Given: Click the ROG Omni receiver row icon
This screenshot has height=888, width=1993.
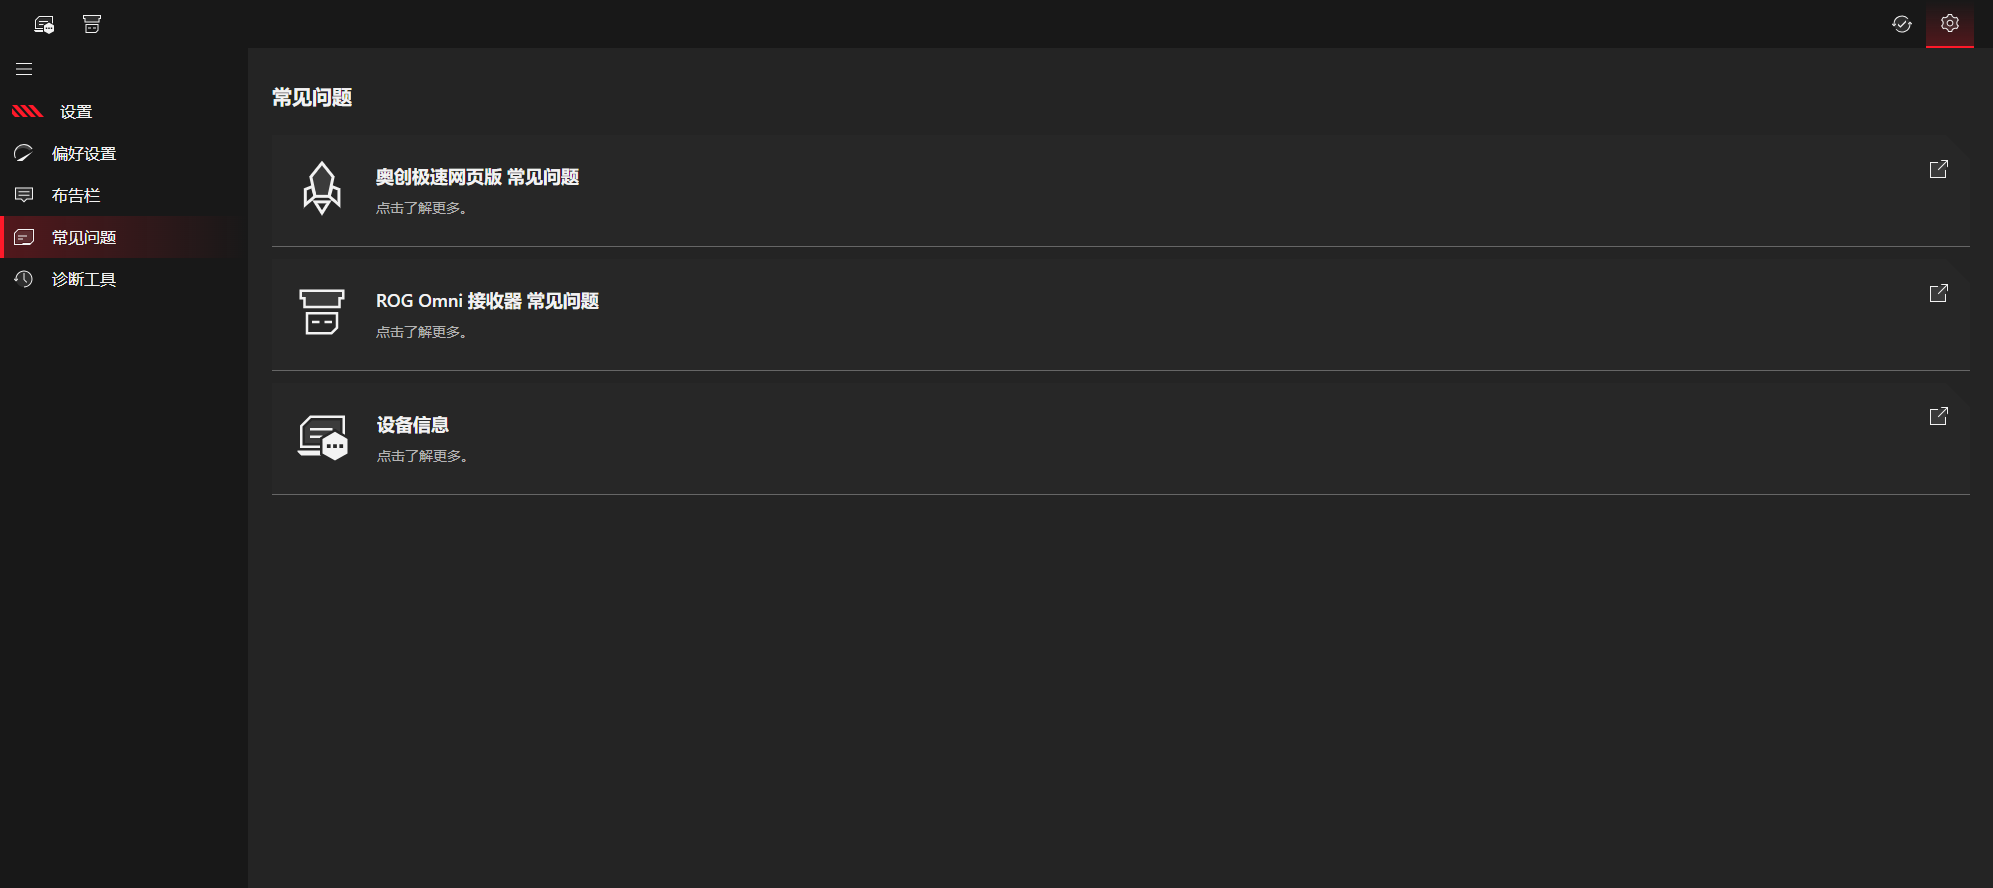Looking at the screenshot, I should click(322, 312).
